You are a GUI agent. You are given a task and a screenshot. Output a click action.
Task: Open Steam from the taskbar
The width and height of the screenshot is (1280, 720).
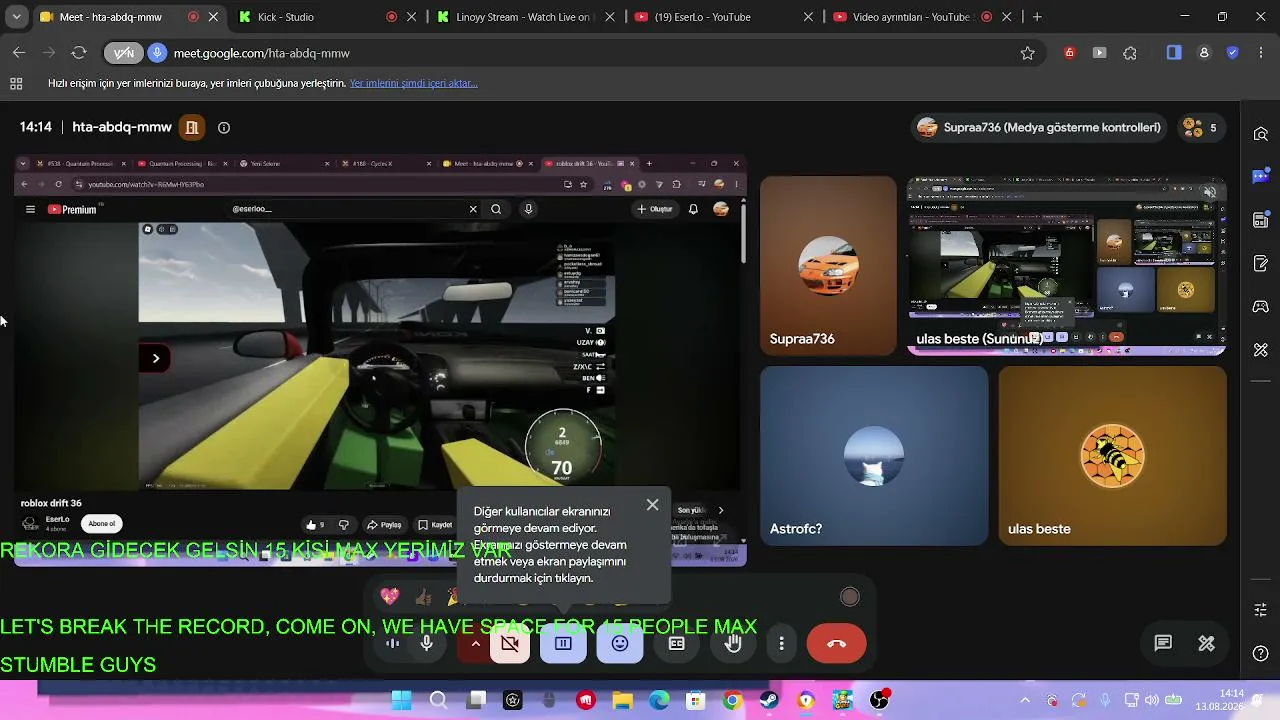769,701
